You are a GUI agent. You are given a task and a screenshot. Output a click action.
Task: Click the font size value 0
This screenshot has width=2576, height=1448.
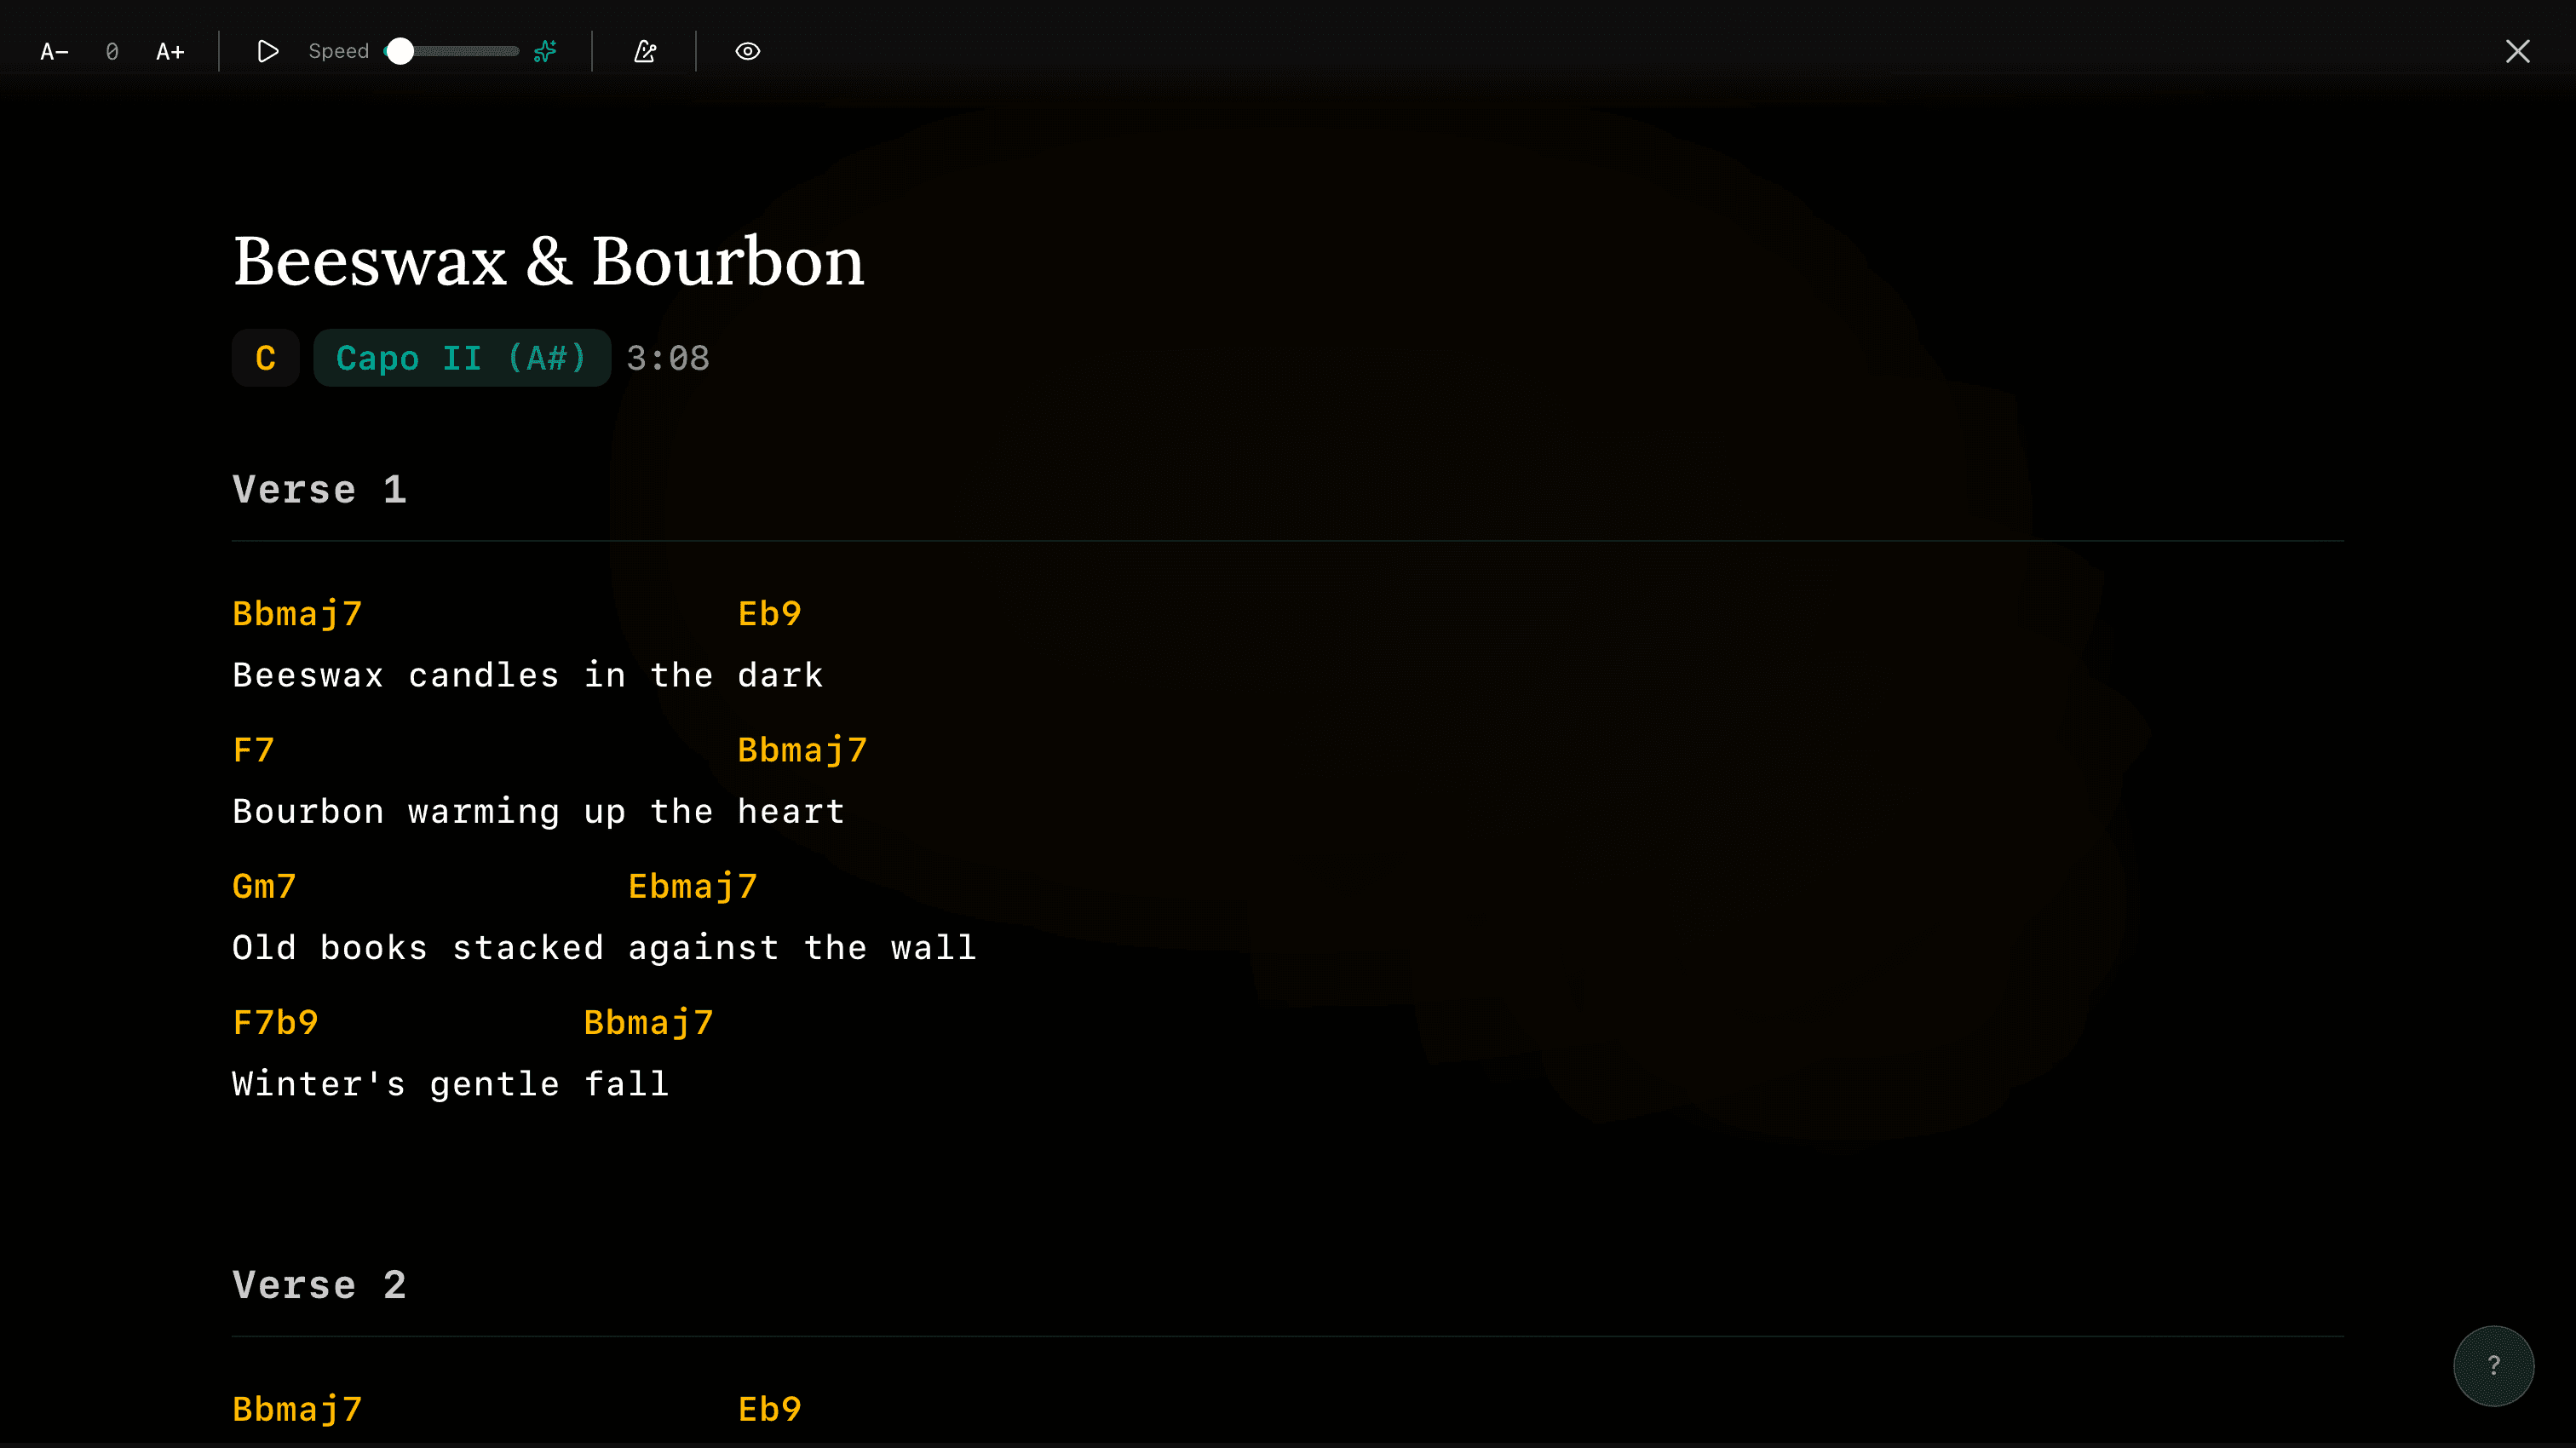[112, 52]
